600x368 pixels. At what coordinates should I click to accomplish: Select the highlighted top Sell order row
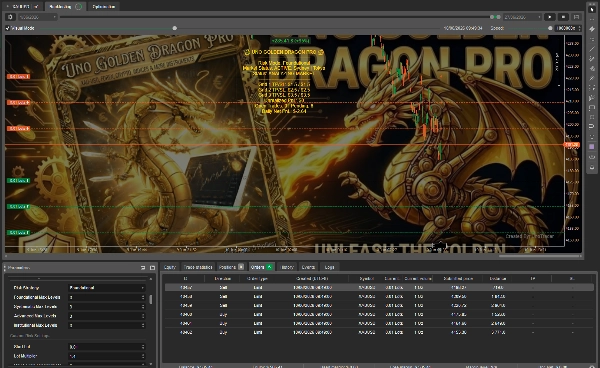[379, 287]
